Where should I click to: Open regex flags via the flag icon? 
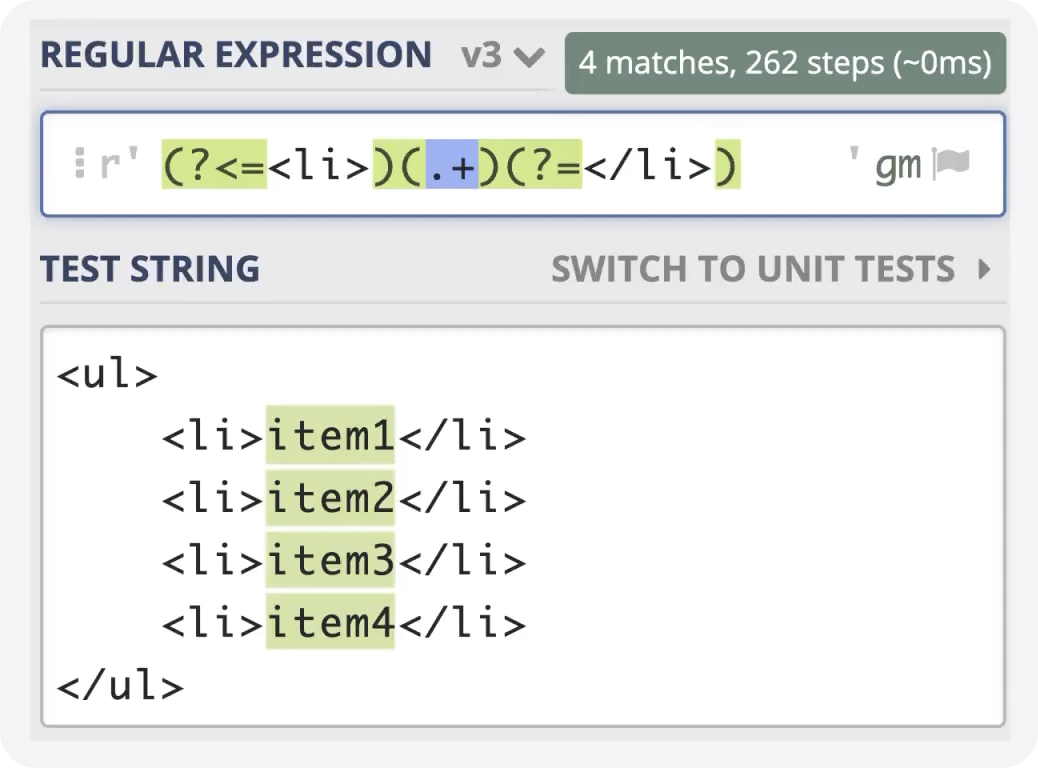click(x=951, y=164)
